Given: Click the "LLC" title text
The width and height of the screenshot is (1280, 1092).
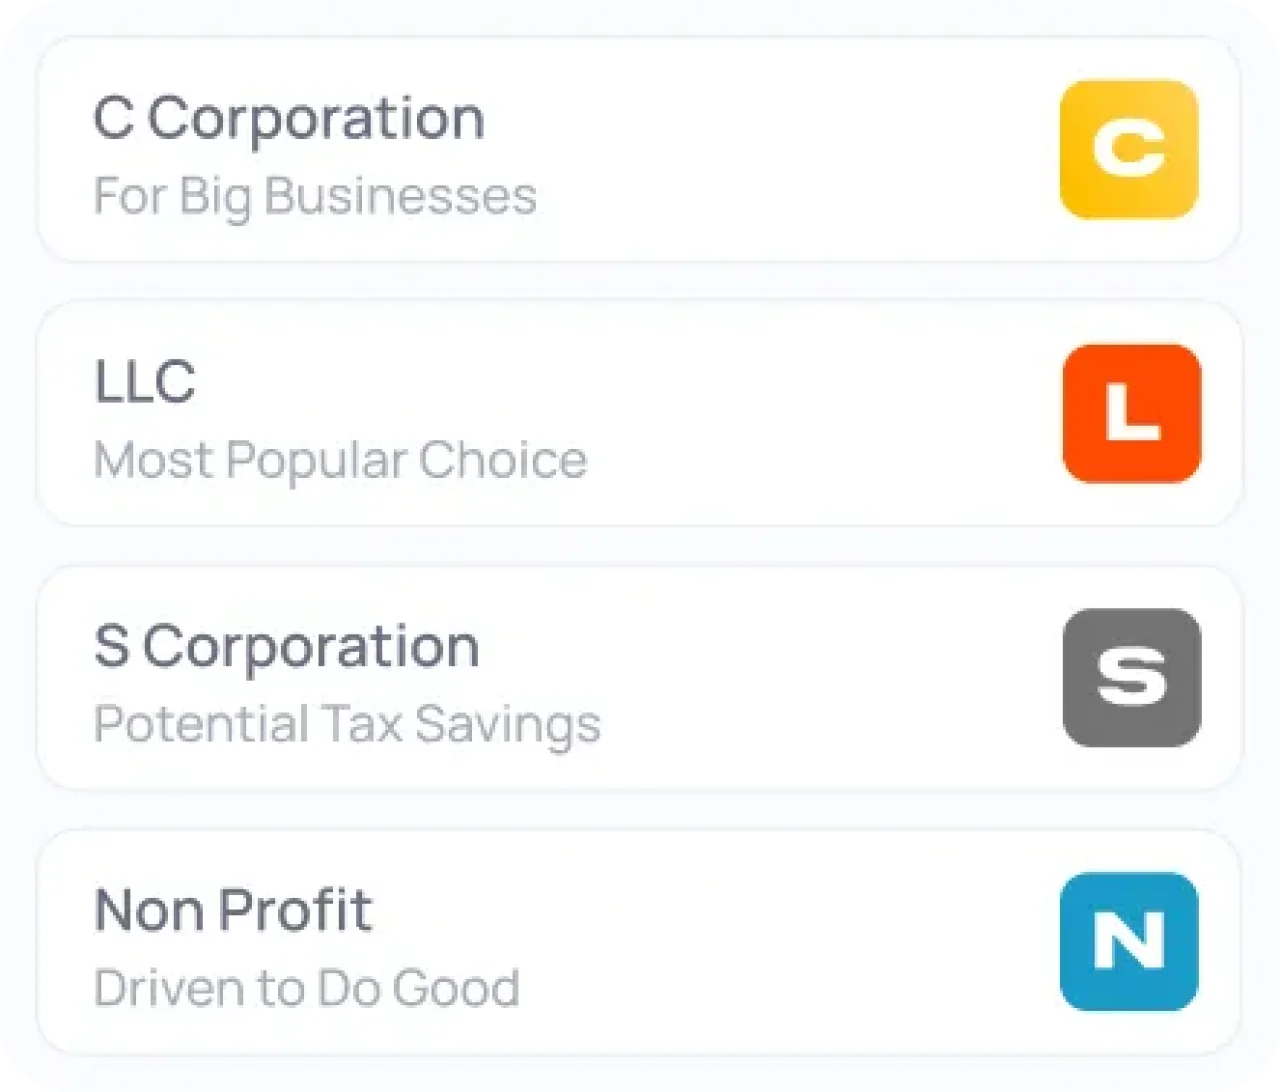Looking at the screenshot, I should pyautogui.click(x=145, y=382).
